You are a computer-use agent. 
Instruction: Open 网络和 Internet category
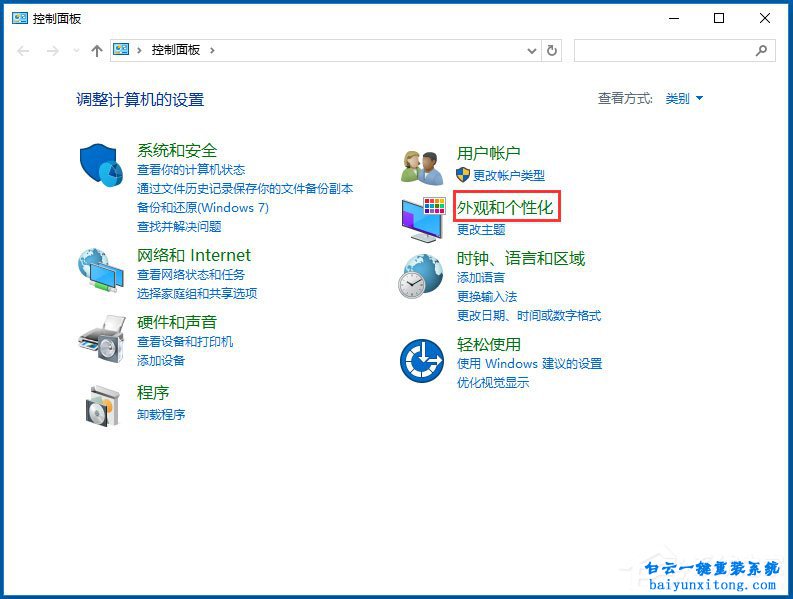[x=194, y=255]
